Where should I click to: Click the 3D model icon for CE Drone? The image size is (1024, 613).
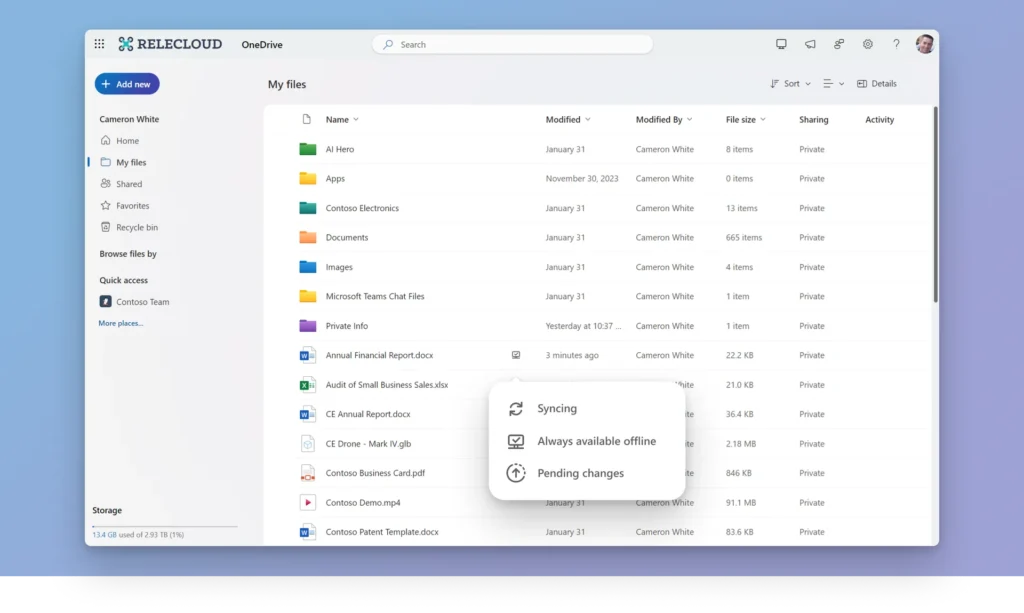point(308,443)
